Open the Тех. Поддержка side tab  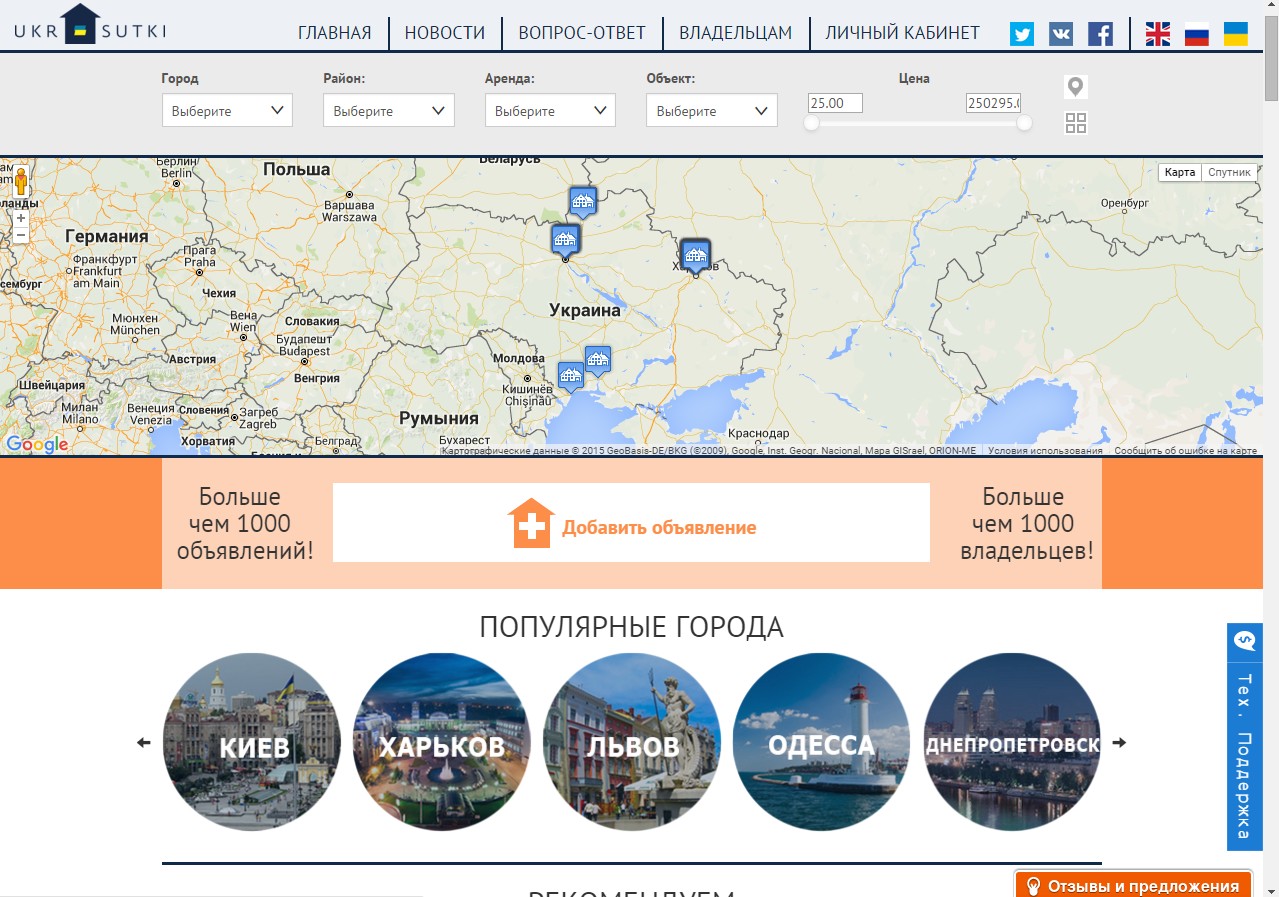1245,737
